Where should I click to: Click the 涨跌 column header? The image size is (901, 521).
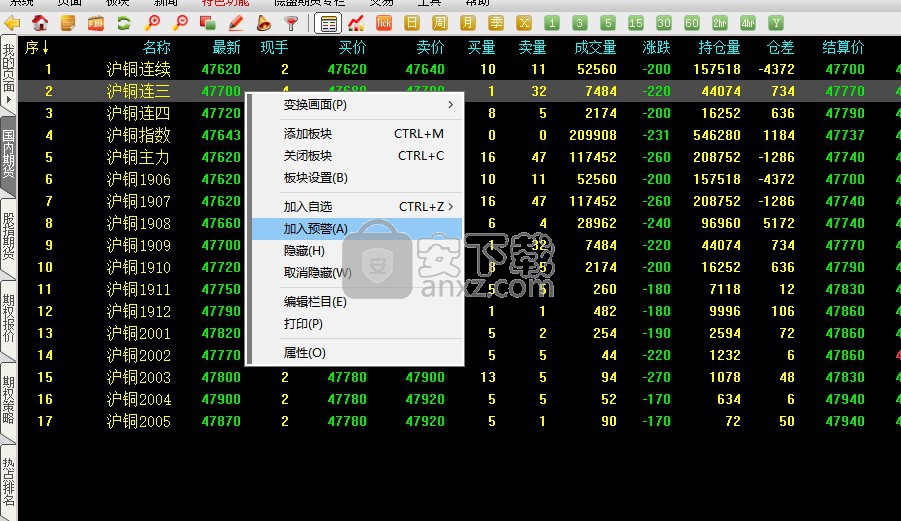point(656,47)
